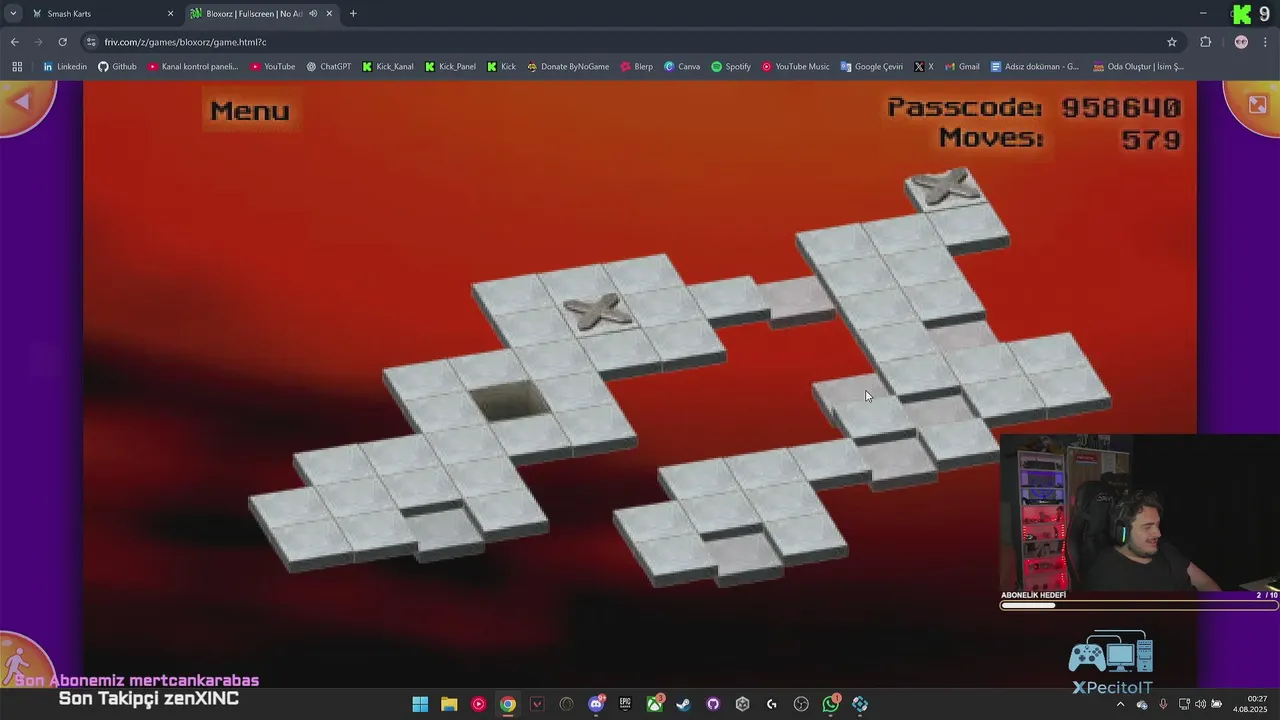Show hidden system tray icons
Screen dimensions: 1280x720
[1120, 704]
